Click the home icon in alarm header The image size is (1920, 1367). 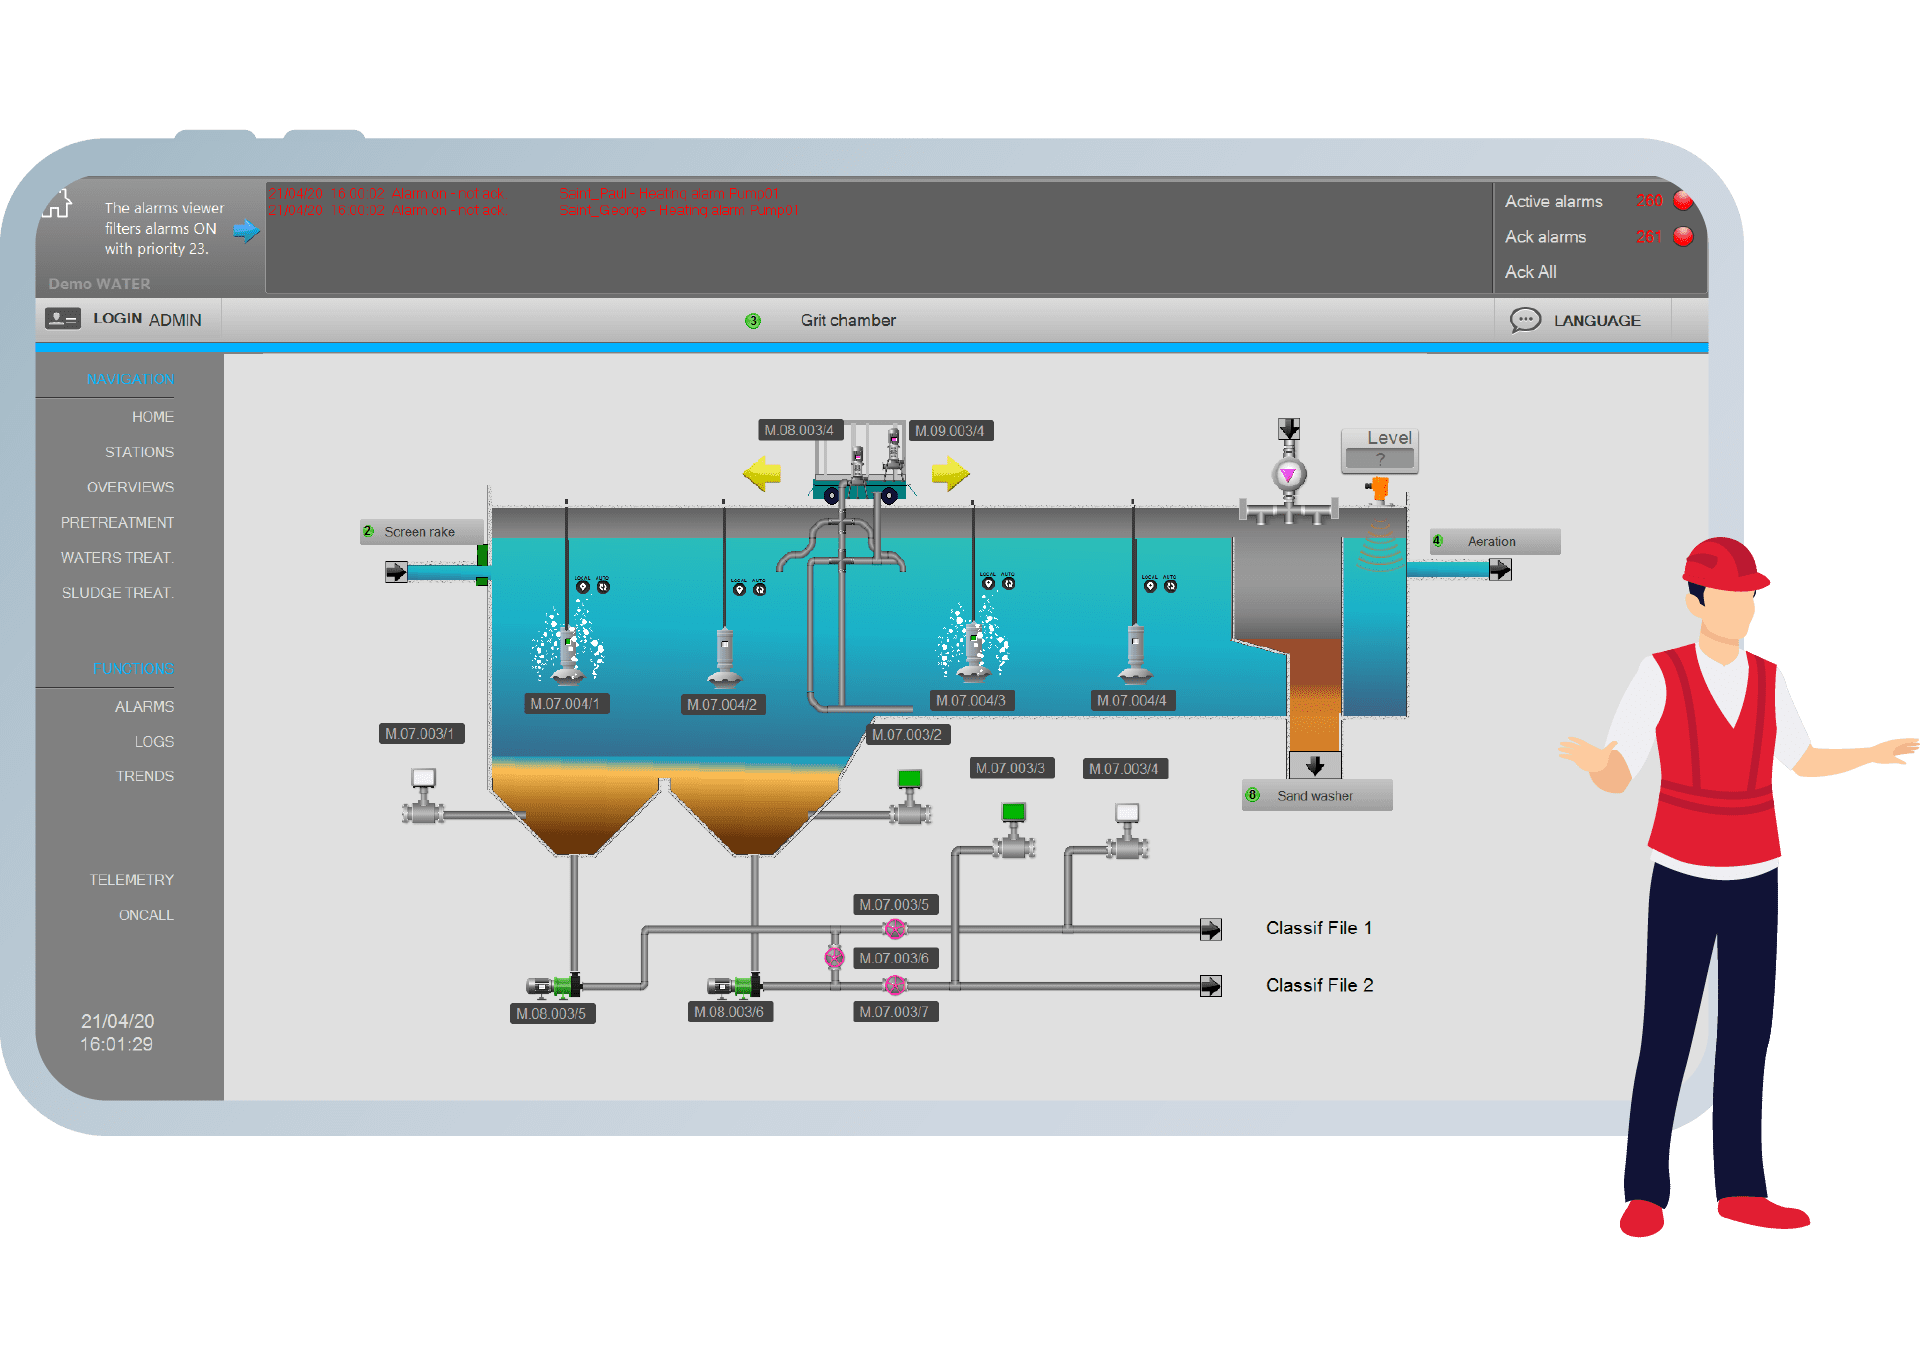(x=57, y=204)
